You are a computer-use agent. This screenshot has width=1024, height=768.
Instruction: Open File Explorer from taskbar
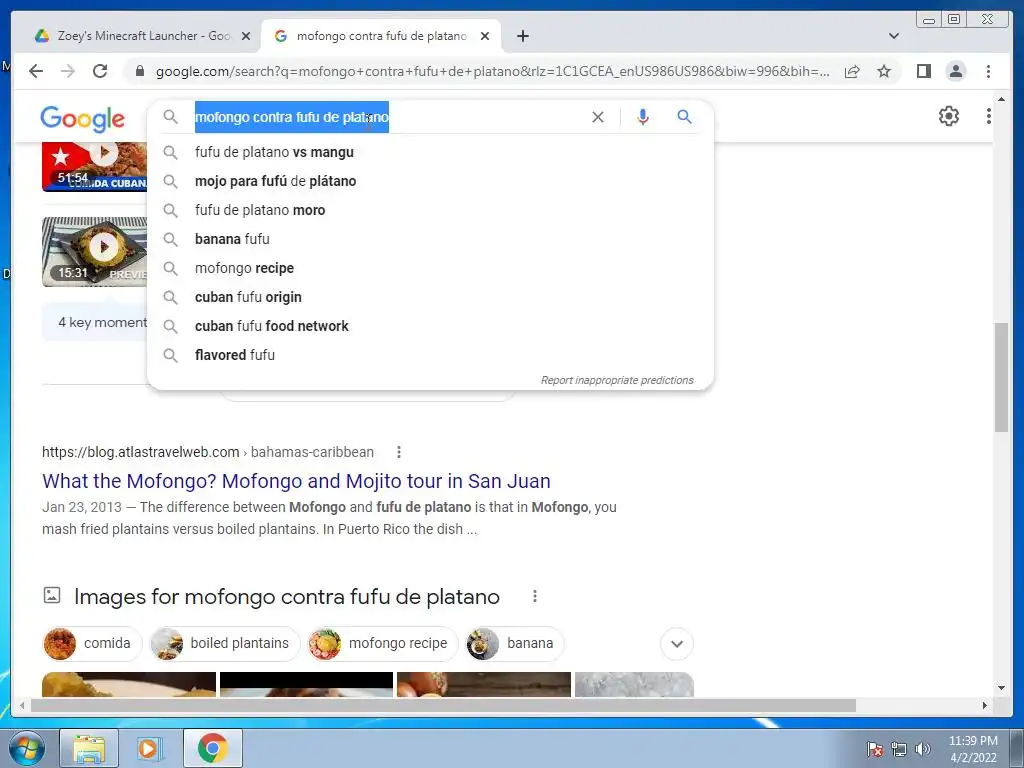click(89, 748)
